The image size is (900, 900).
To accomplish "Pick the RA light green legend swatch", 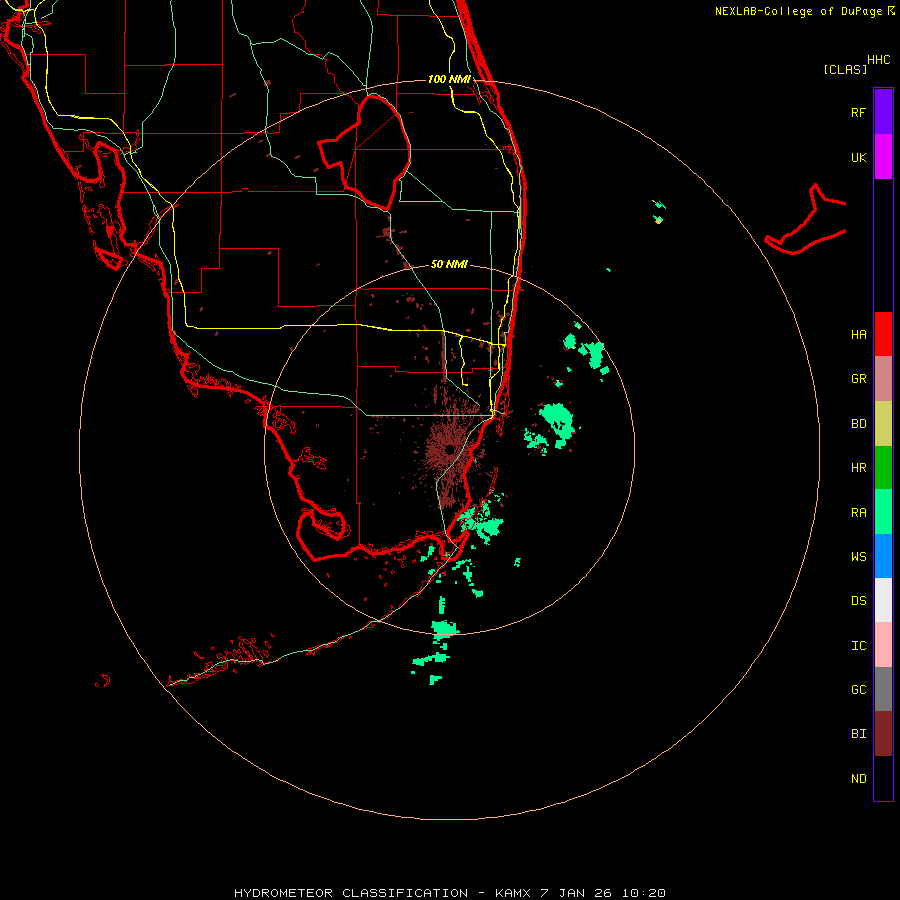I will 883,512.
